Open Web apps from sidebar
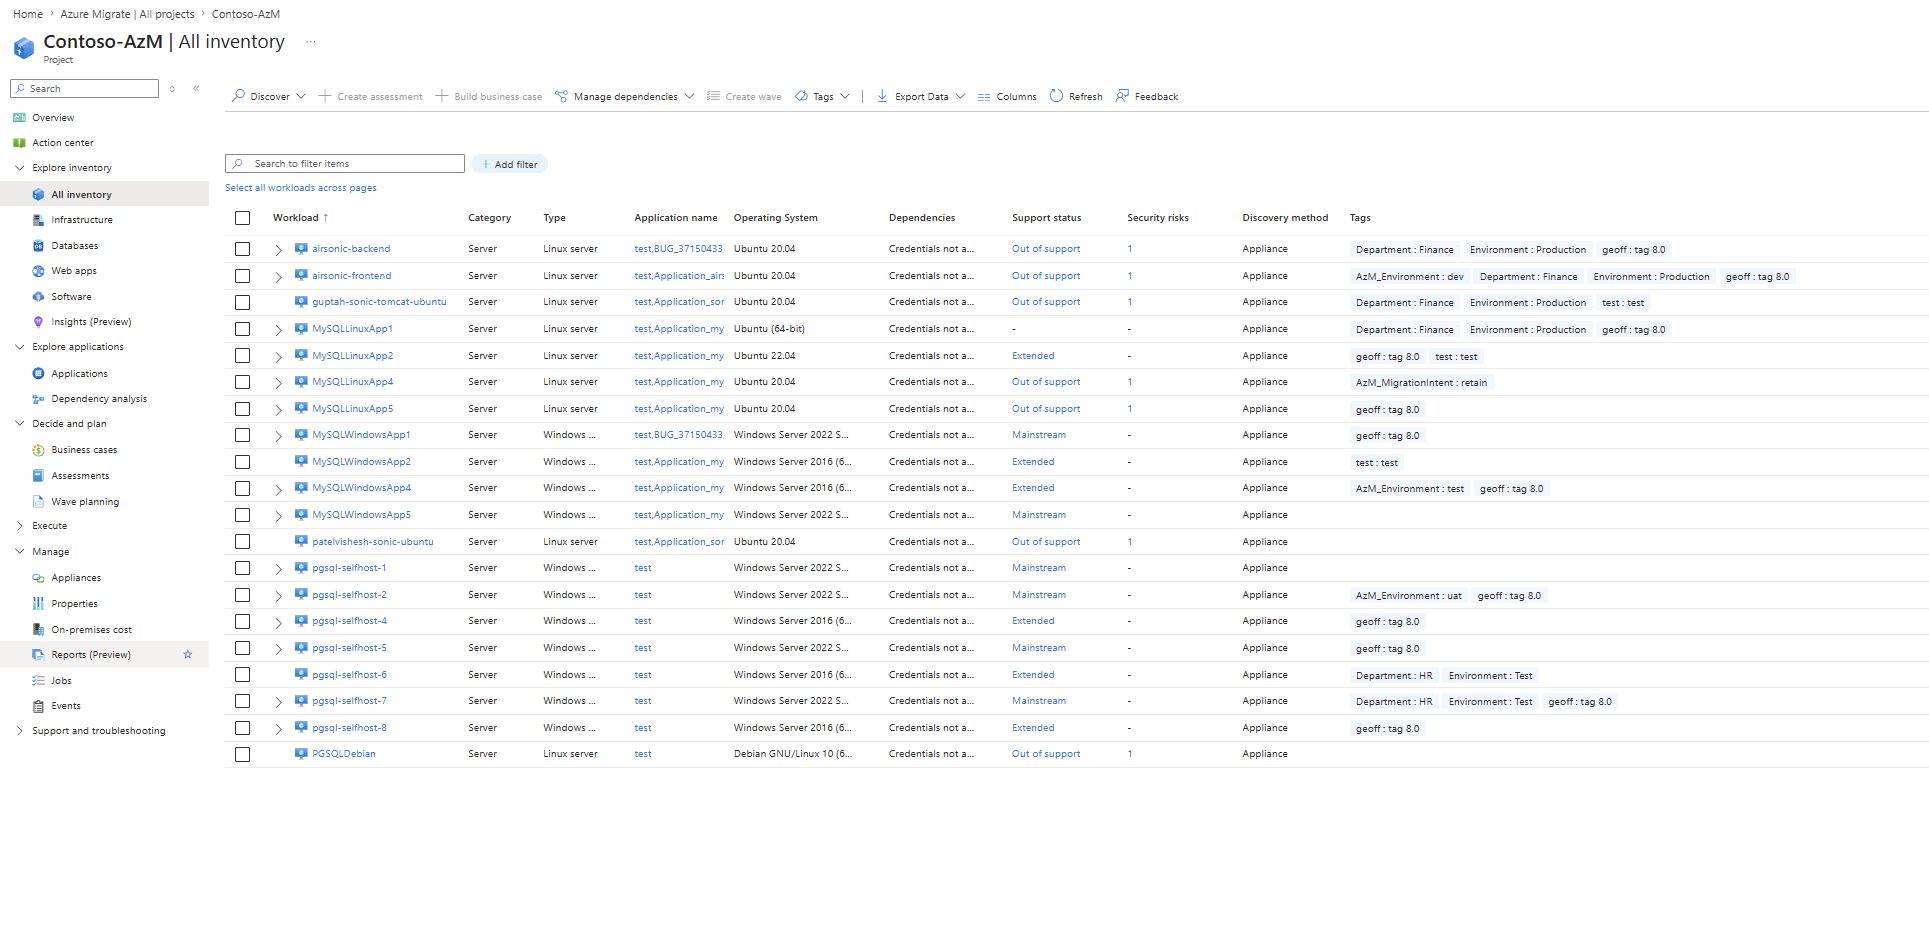This screenshot has width=1929, height=929. coord(74,271)
